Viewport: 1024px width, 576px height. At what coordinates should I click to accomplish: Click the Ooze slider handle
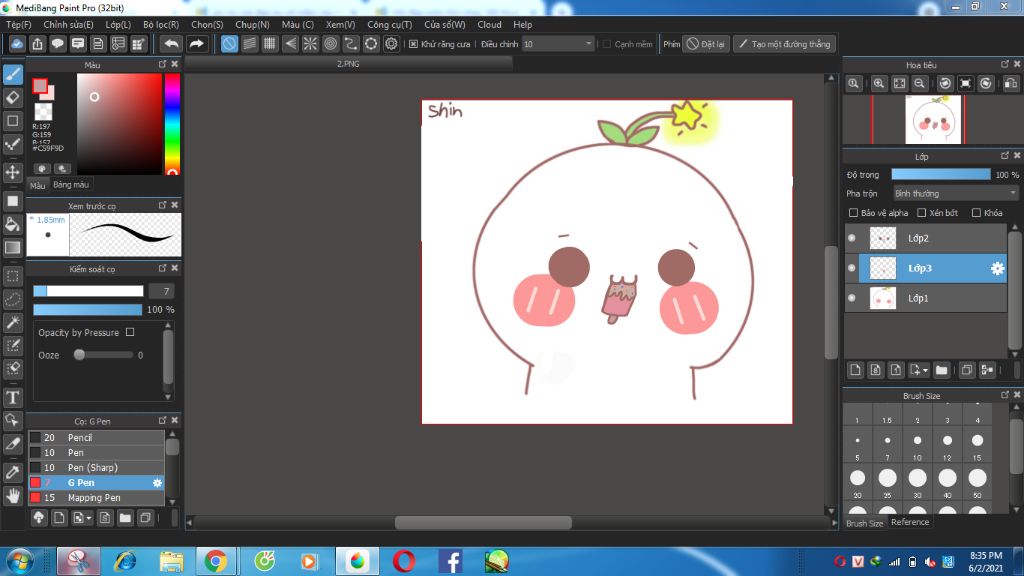coord(79,355)
